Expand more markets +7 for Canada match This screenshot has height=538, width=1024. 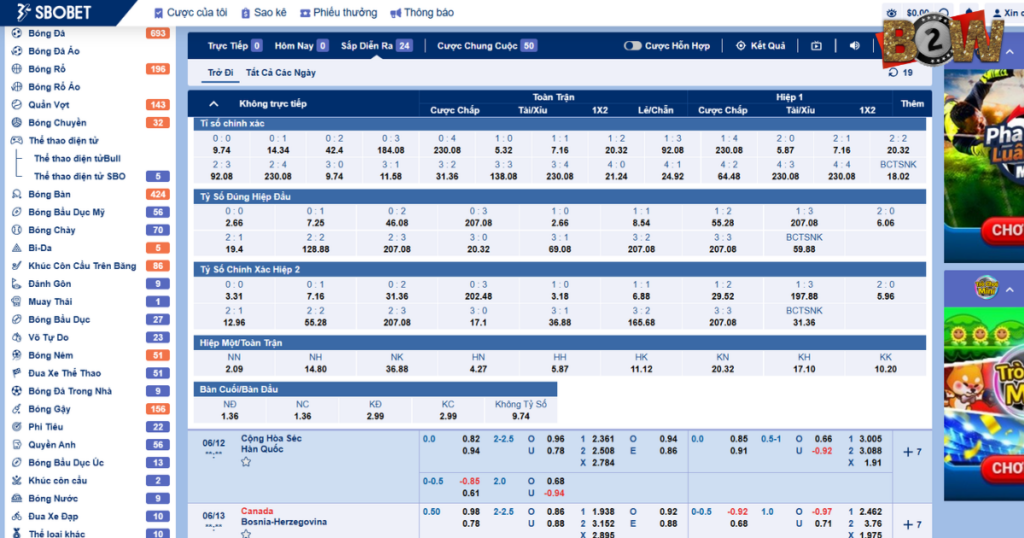[912, 524]
